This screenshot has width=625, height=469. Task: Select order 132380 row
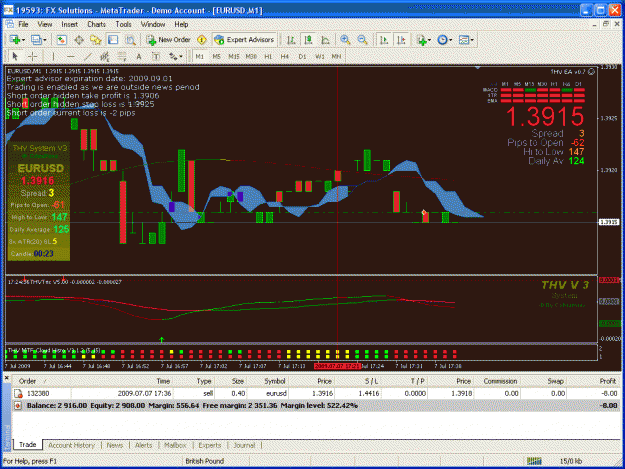pos(316,393)
